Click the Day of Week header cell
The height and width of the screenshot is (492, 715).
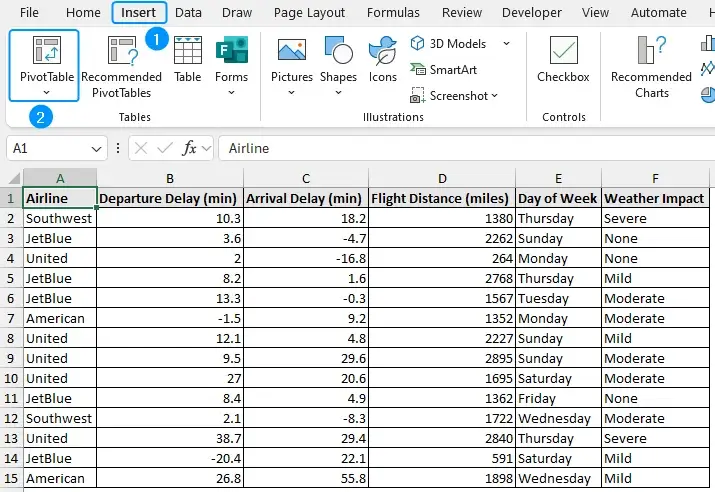(559, 198)
